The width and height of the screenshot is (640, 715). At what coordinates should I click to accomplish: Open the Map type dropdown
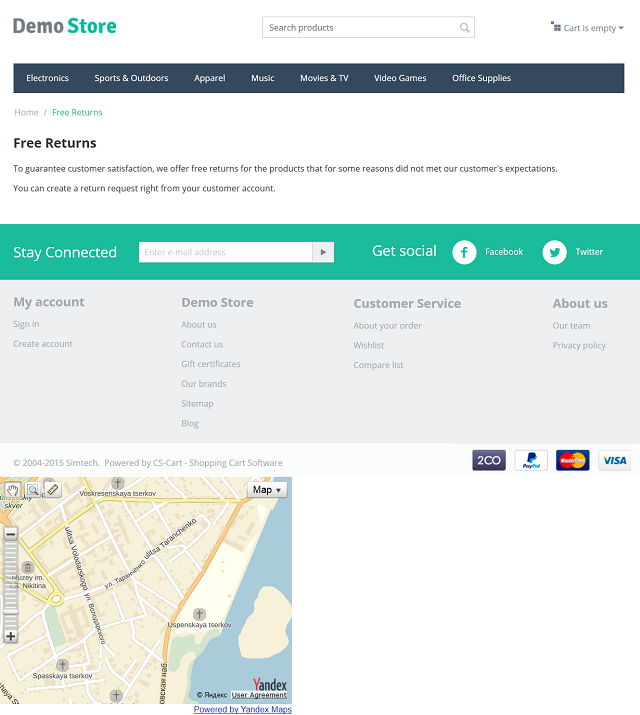click(267, 490)
